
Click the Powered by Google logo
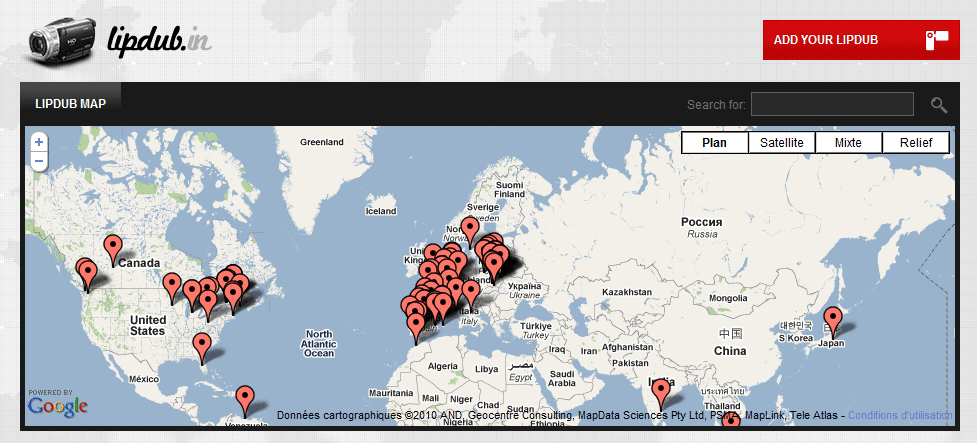point(57,404)
